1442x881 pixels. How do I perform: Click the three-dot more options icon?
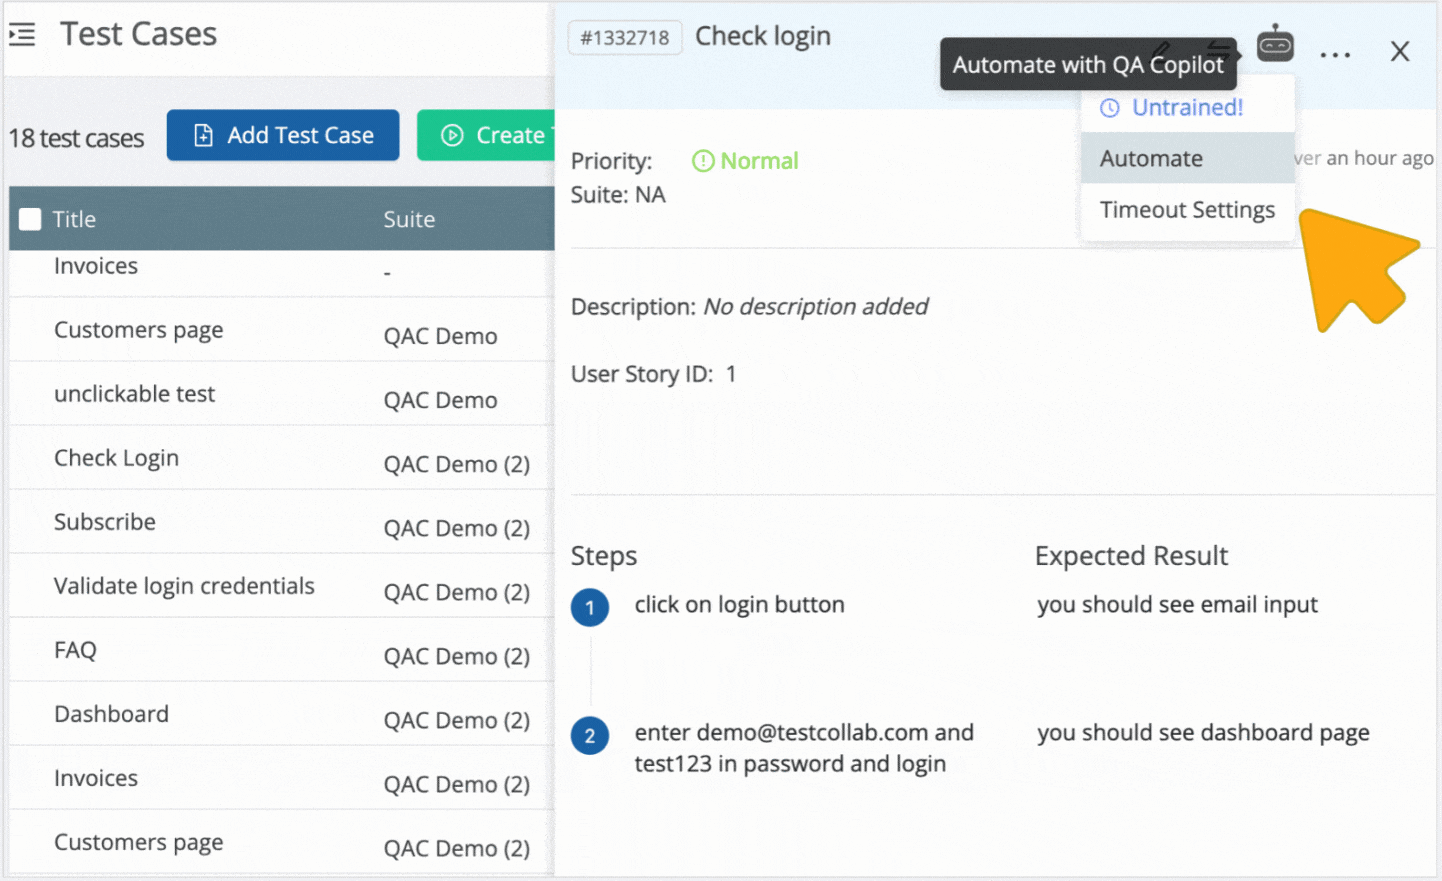pyautogui.click(x=1336, y=55)
